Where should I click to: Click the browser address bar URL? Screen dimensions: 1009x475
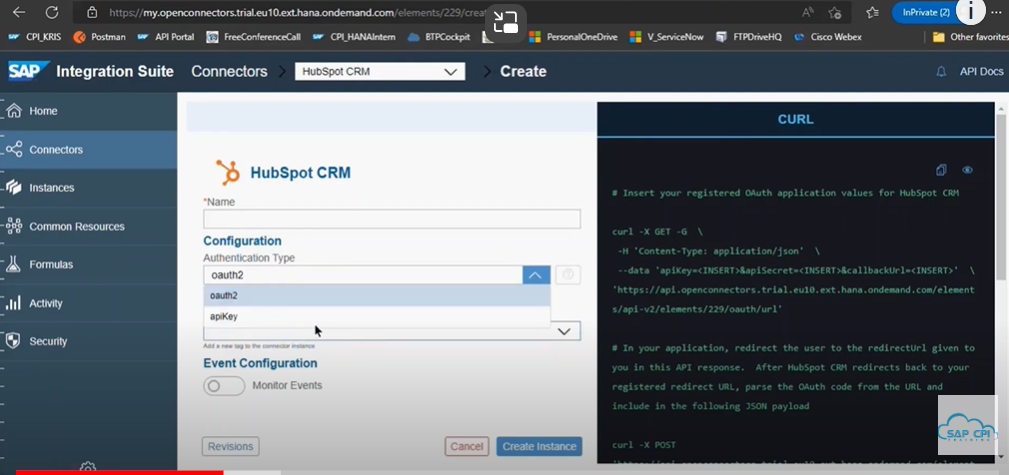point(299,12)
